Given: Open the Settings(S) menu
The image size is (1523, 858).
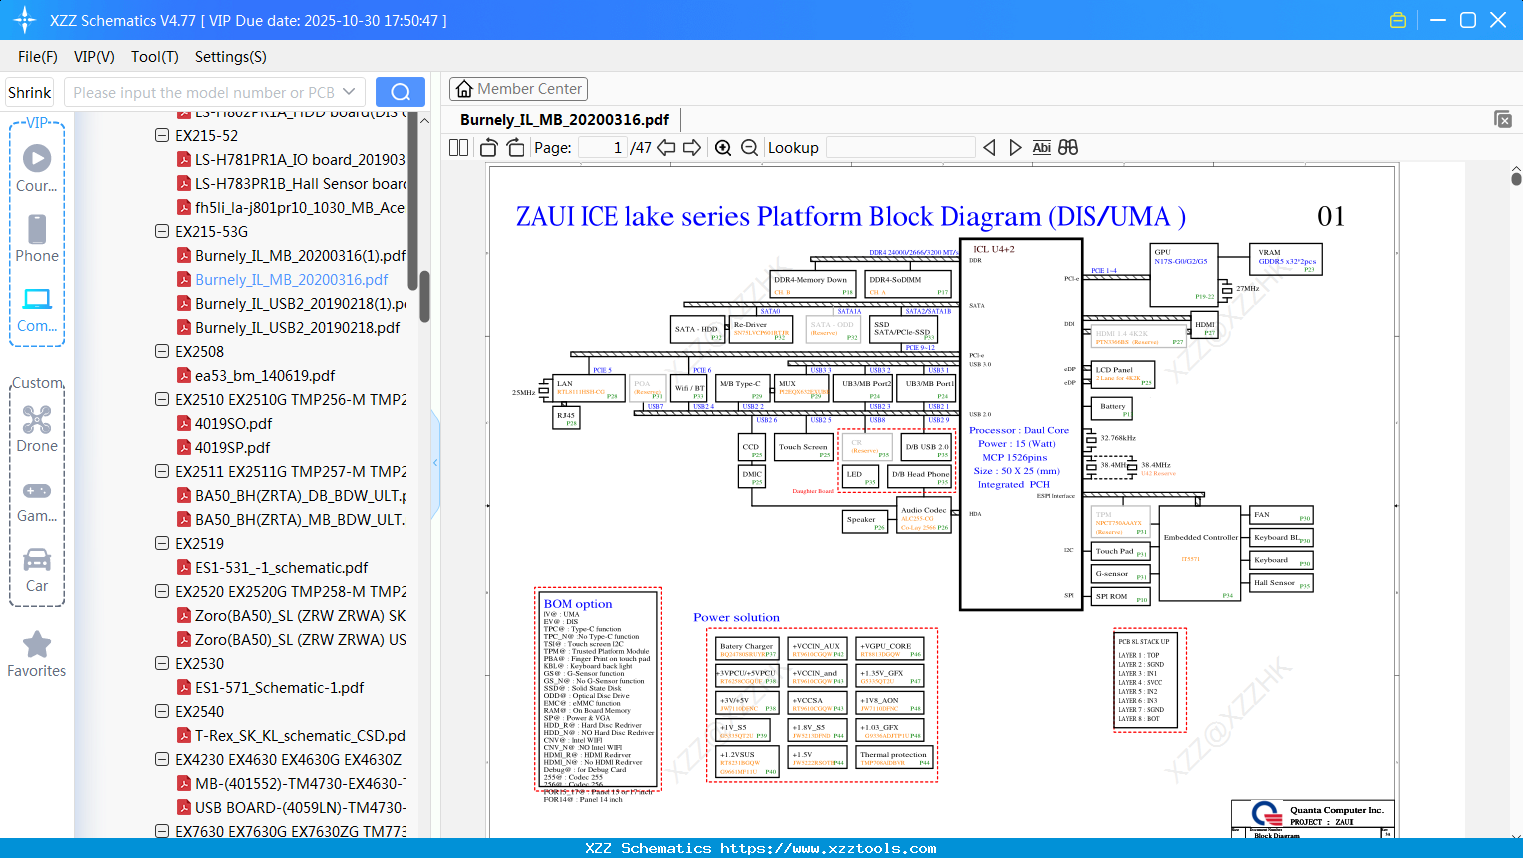Looking at the screenshot, I should (x=231, y=57).
